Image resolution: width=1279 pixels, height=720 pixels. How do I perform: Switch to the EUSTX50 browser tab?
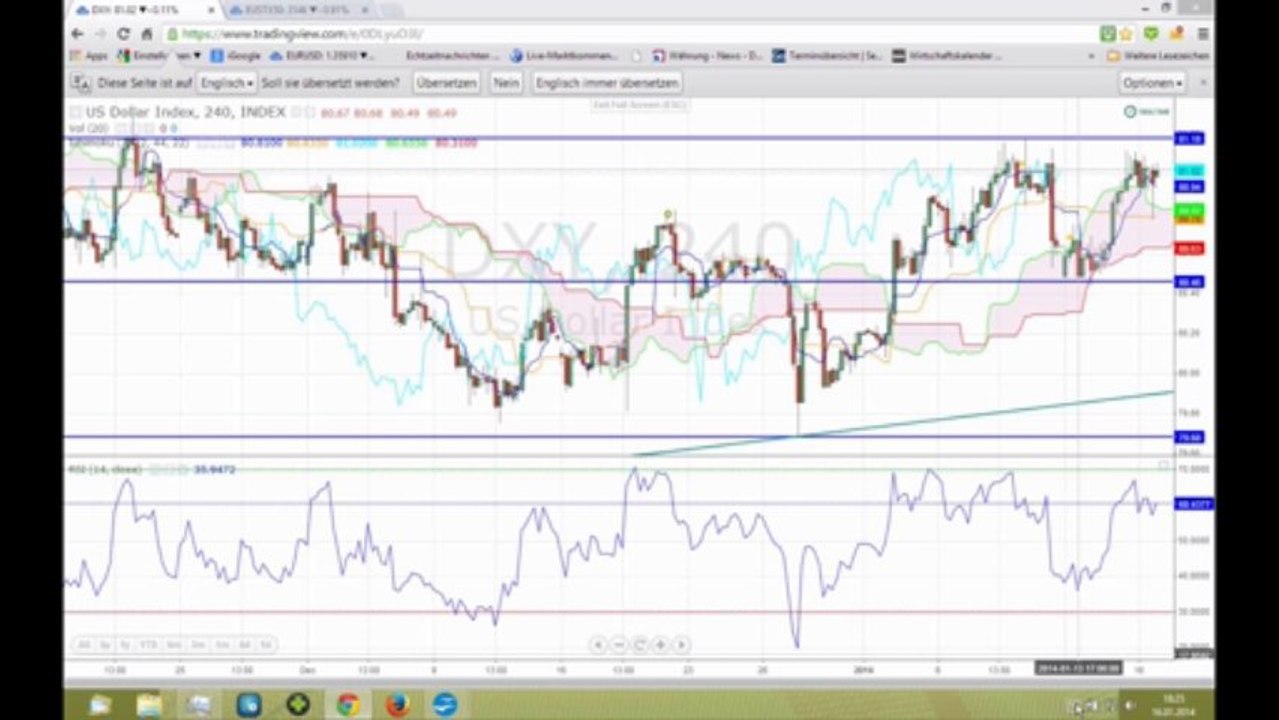(x=300, y=10)
